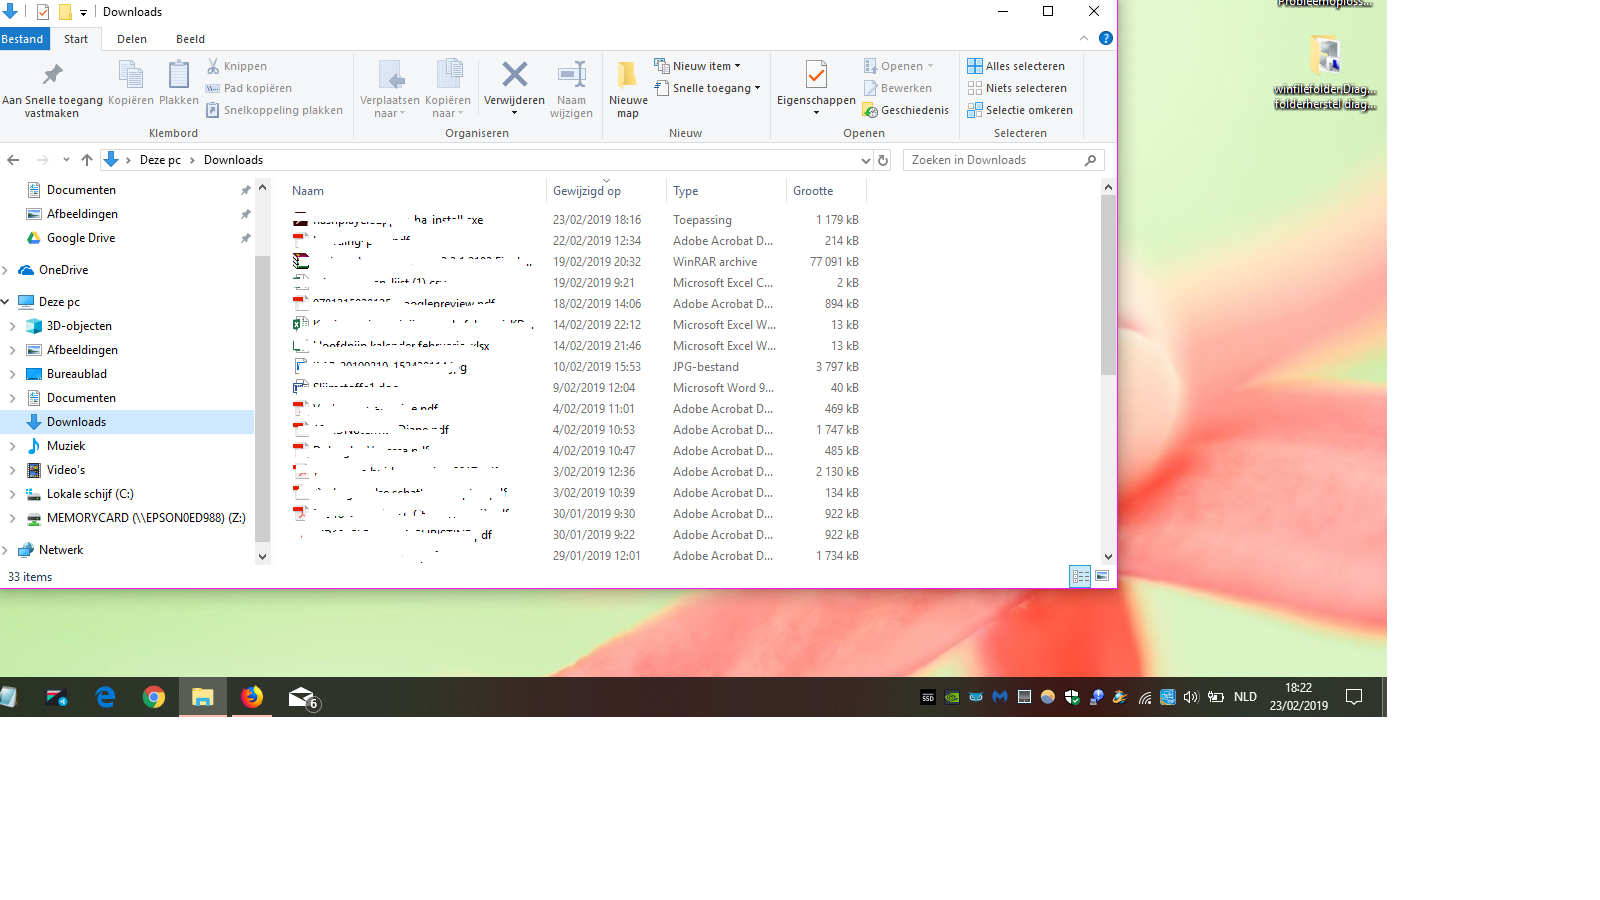Go back with the left arrow

coord(13,160)
